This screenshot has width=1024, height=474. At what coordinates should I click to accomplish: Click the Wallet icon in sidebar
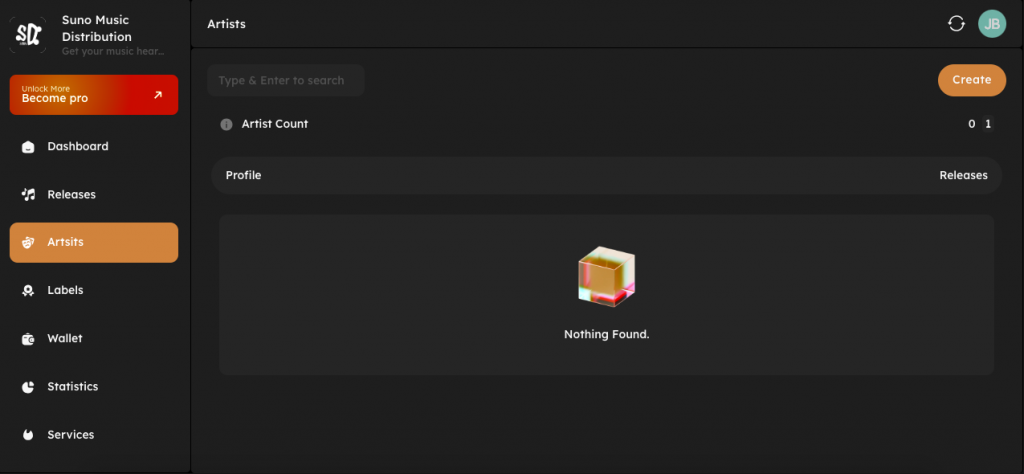[x=28, y=339]
